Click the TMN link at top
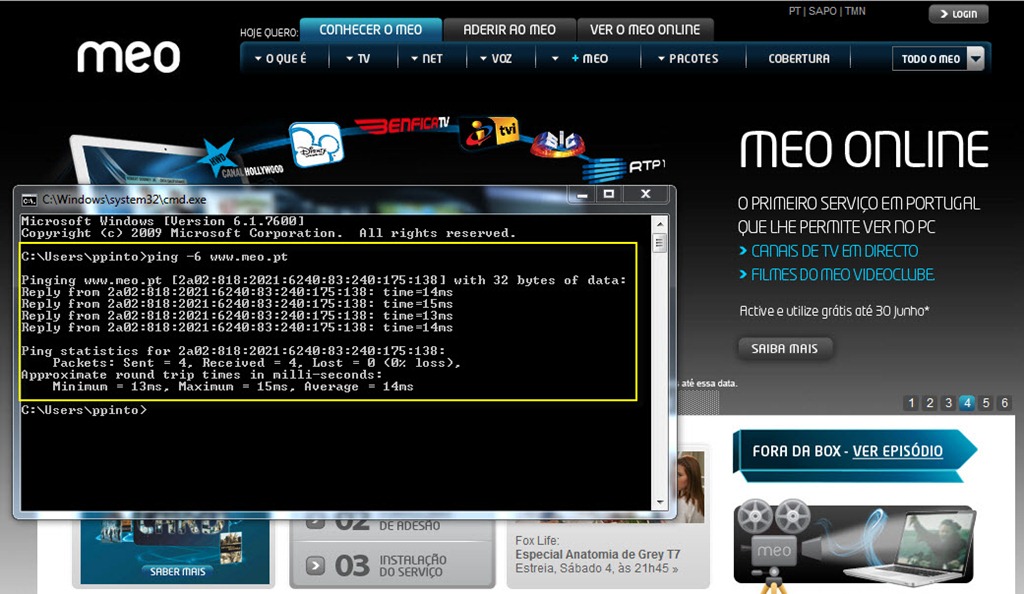 click(855, 11)
